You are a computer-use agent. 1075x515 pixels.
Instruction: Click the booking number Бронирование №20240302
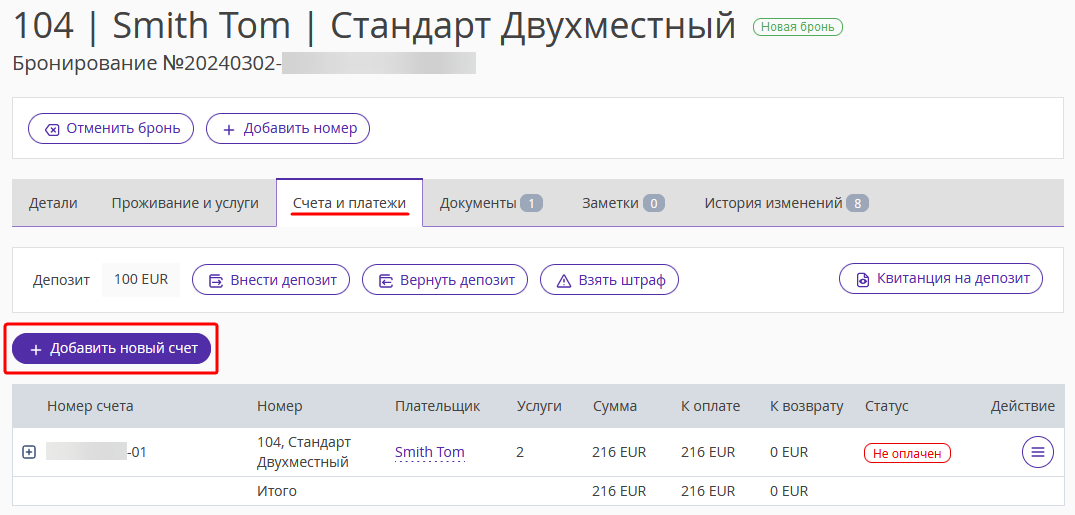coord(146,63)
